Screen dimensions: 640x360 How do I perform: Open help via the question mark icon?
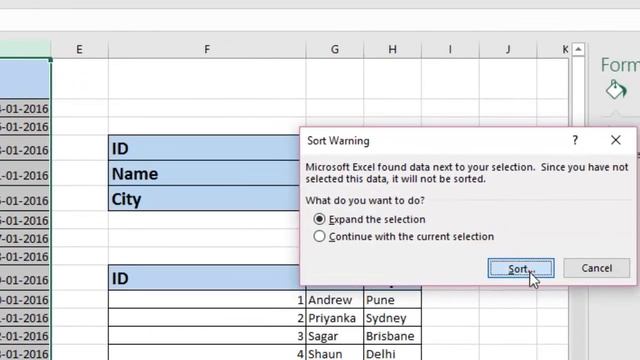click(x=575, y=140)
